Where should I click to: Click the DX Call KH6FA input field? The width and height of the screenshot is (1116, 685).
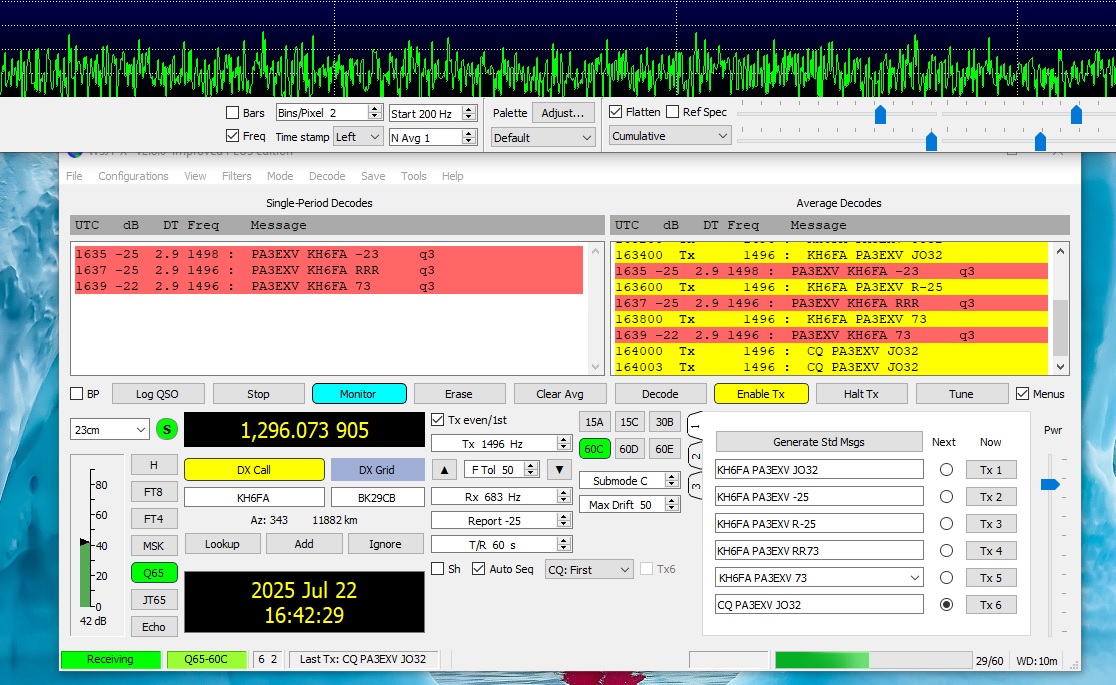[x=254, y=498]
